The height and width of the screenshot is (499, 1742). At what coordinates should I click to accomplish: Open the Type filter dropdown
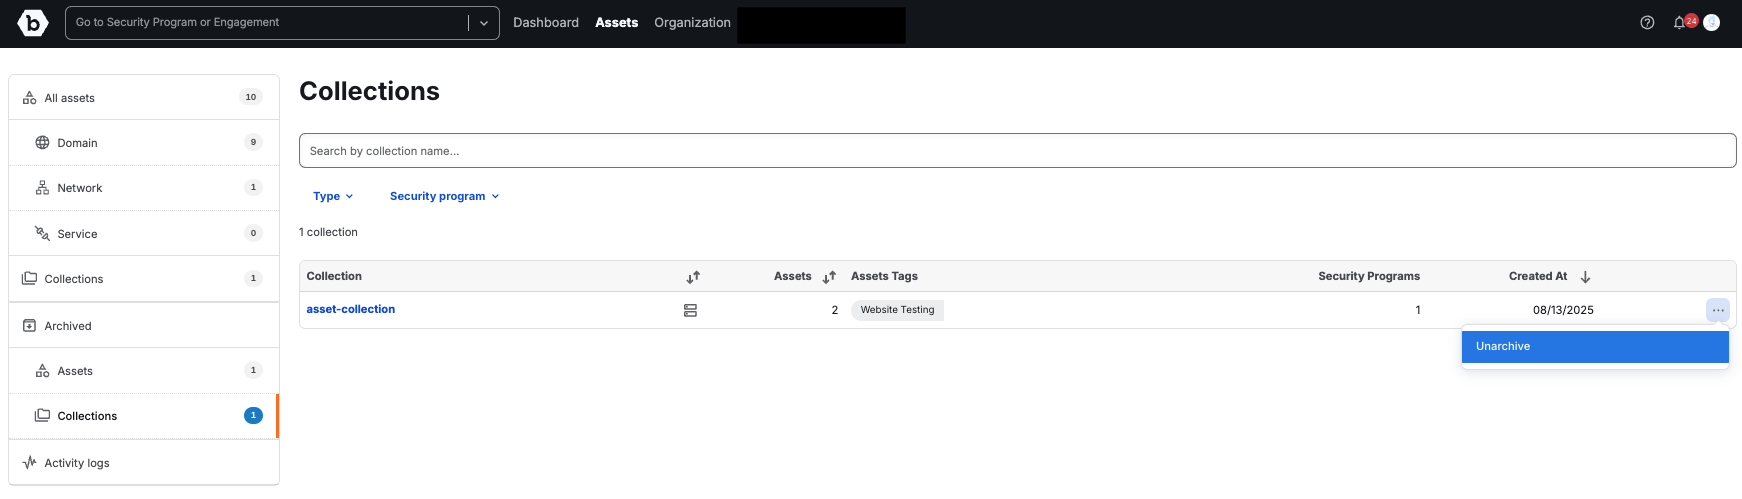tap(333, 196)
